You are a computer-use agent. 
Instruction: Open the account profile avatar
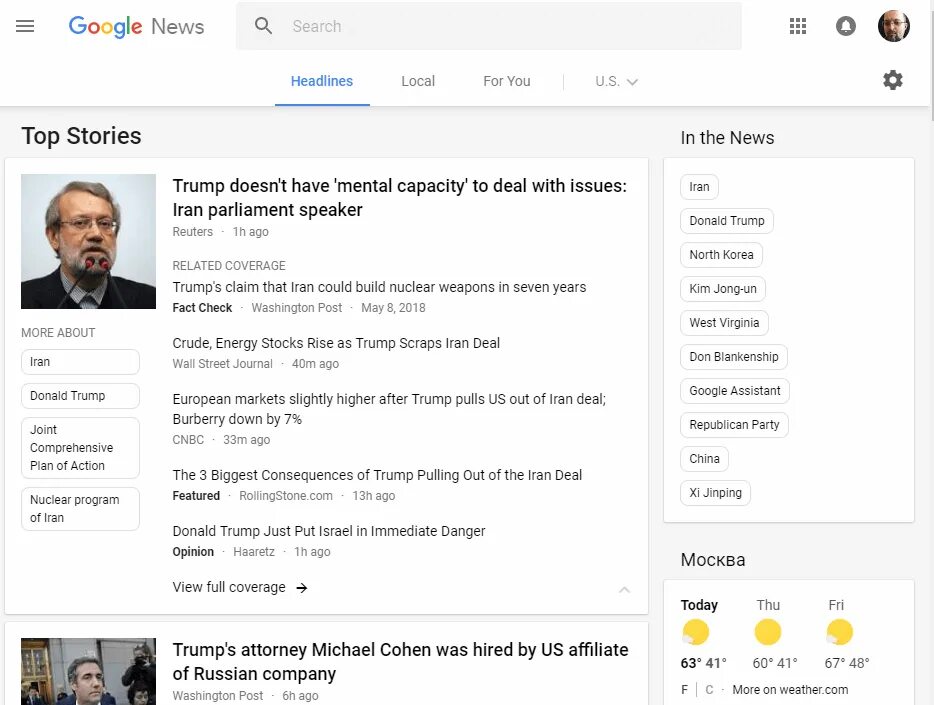coord(893,26)
